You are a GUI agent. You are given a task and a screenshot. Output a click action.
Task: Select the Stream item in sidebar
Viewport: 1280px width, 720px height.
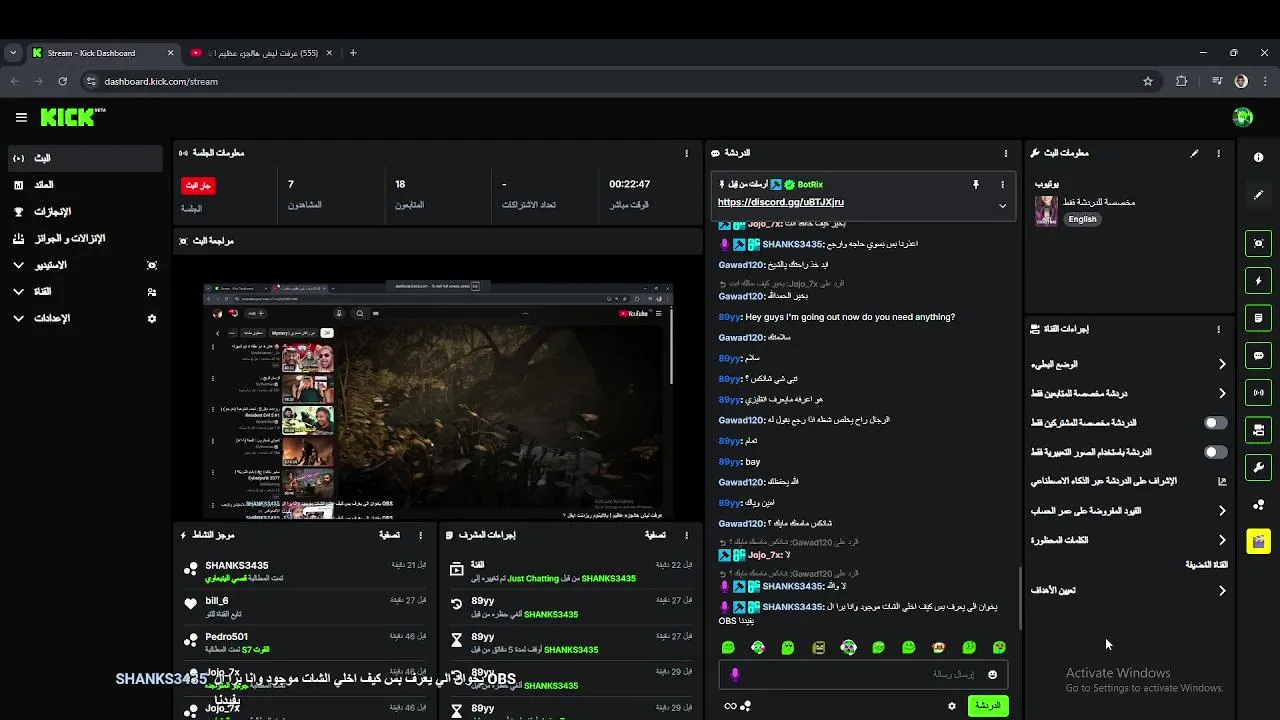(x=85, y=158)
